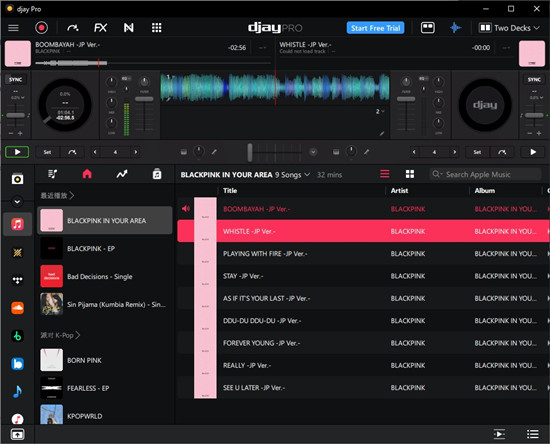Screen dimensions: 550x444
Task: Play the right deck
Action: pyautogui.click(x=533, y=152)
